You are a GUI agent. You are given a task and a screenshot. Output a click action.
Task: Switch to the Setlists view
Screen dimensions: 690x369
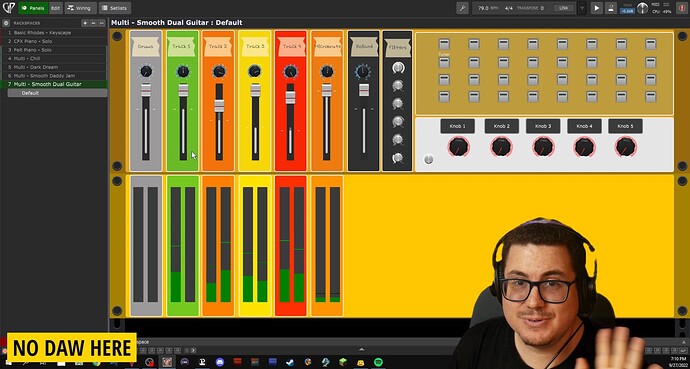(x=115, y=8)
